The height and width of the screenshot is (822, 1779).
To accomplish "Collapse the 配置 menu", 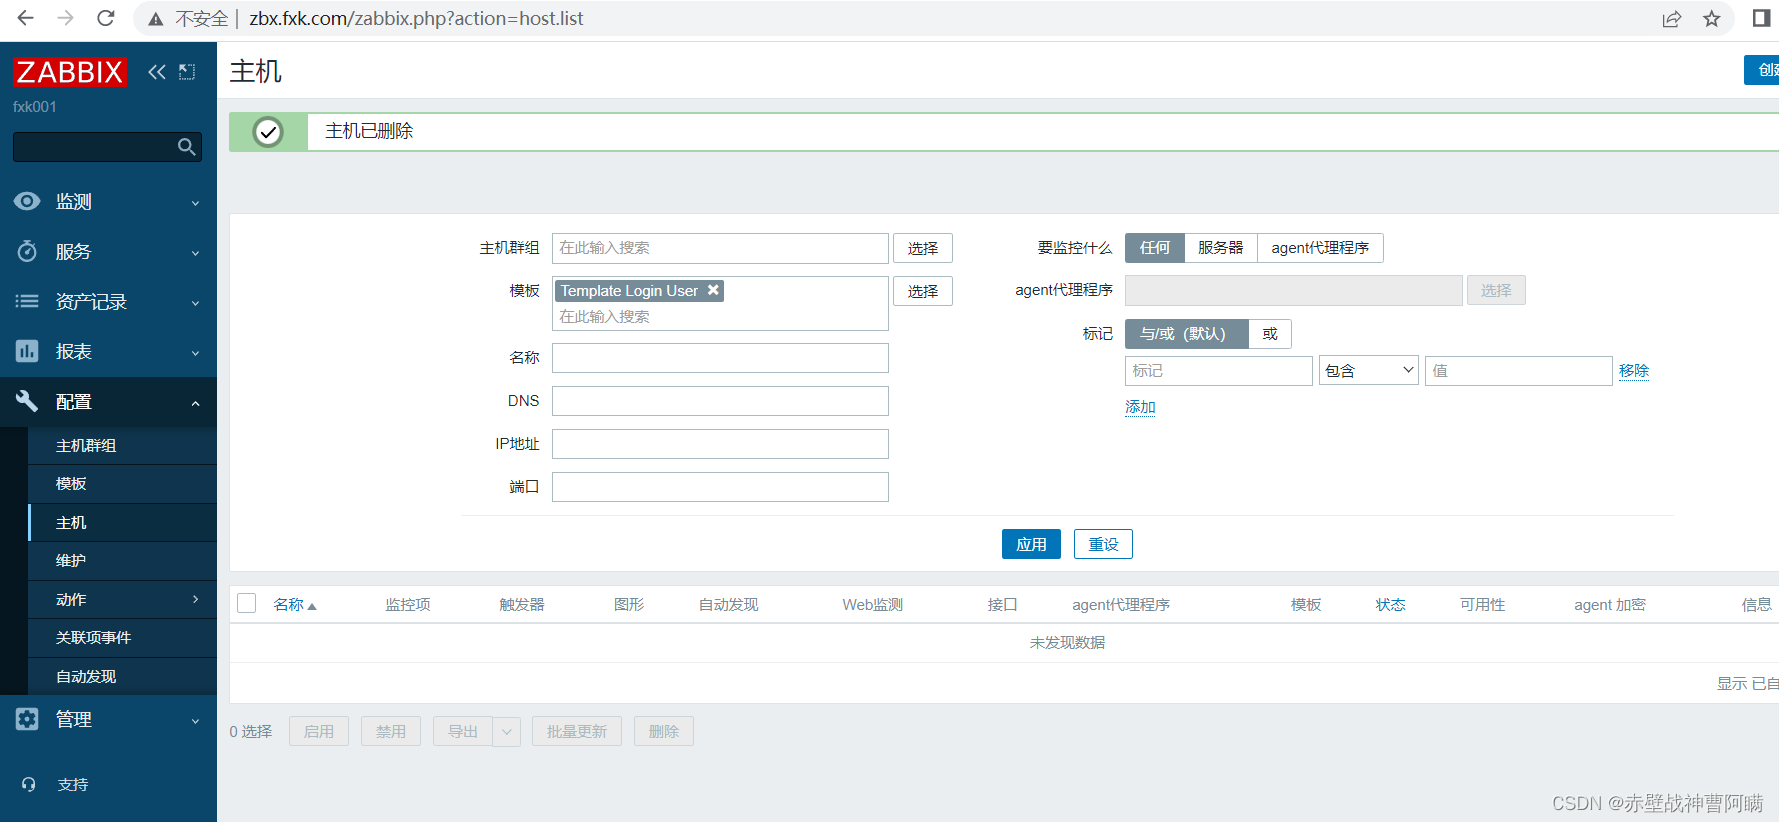I will pos(196,403).
